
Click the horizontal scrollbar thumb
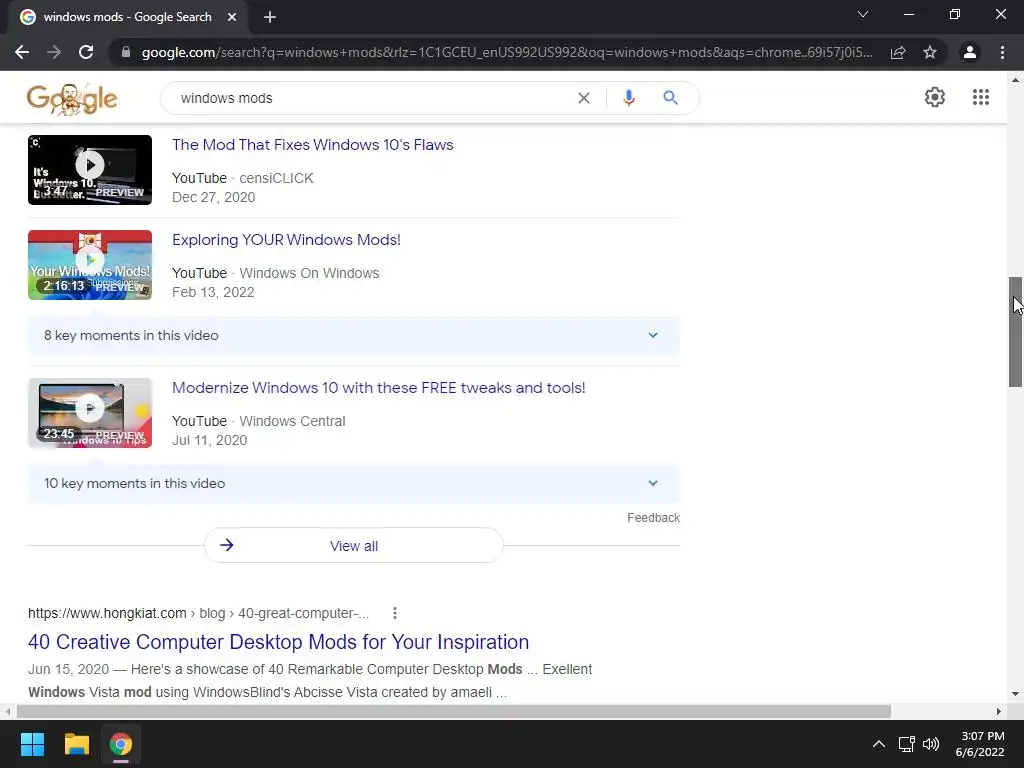pos(454,711)
